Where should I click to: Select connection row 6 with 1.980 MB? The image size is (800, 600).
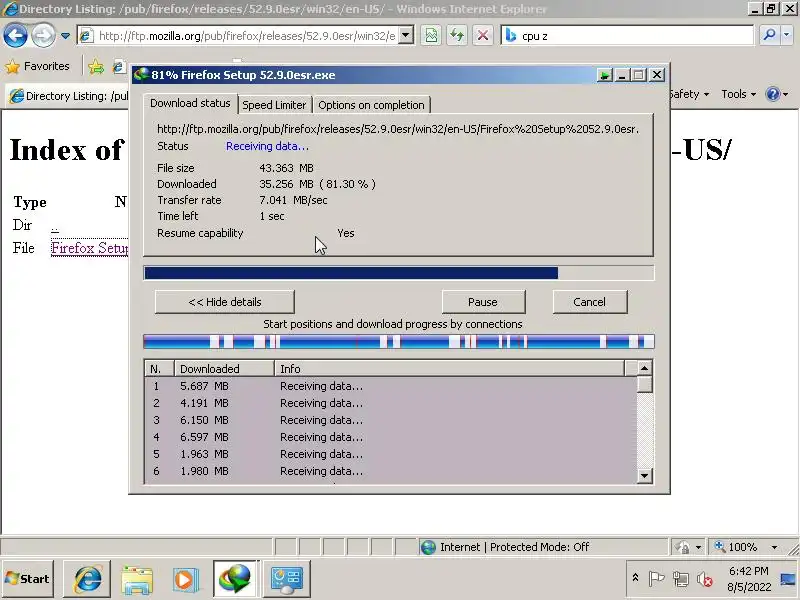click(391, 471)
